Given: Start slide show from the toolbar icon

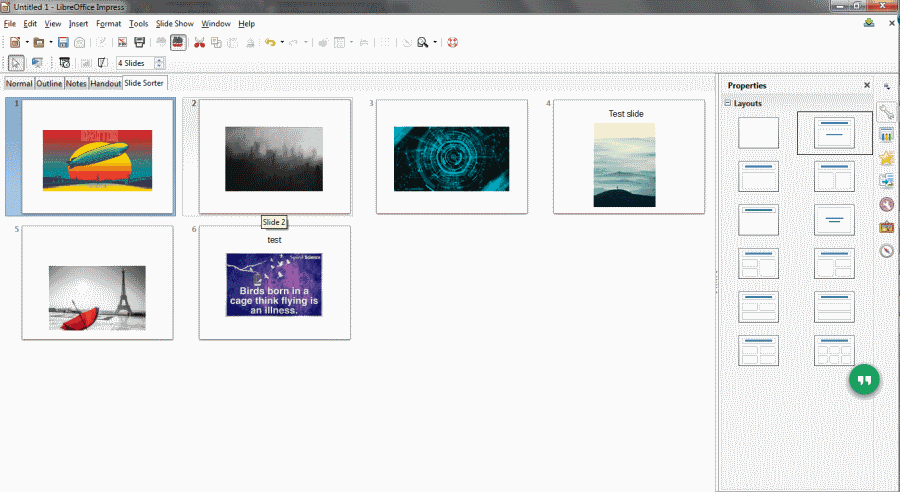Looking at the screenshot, I should [37, 63].
